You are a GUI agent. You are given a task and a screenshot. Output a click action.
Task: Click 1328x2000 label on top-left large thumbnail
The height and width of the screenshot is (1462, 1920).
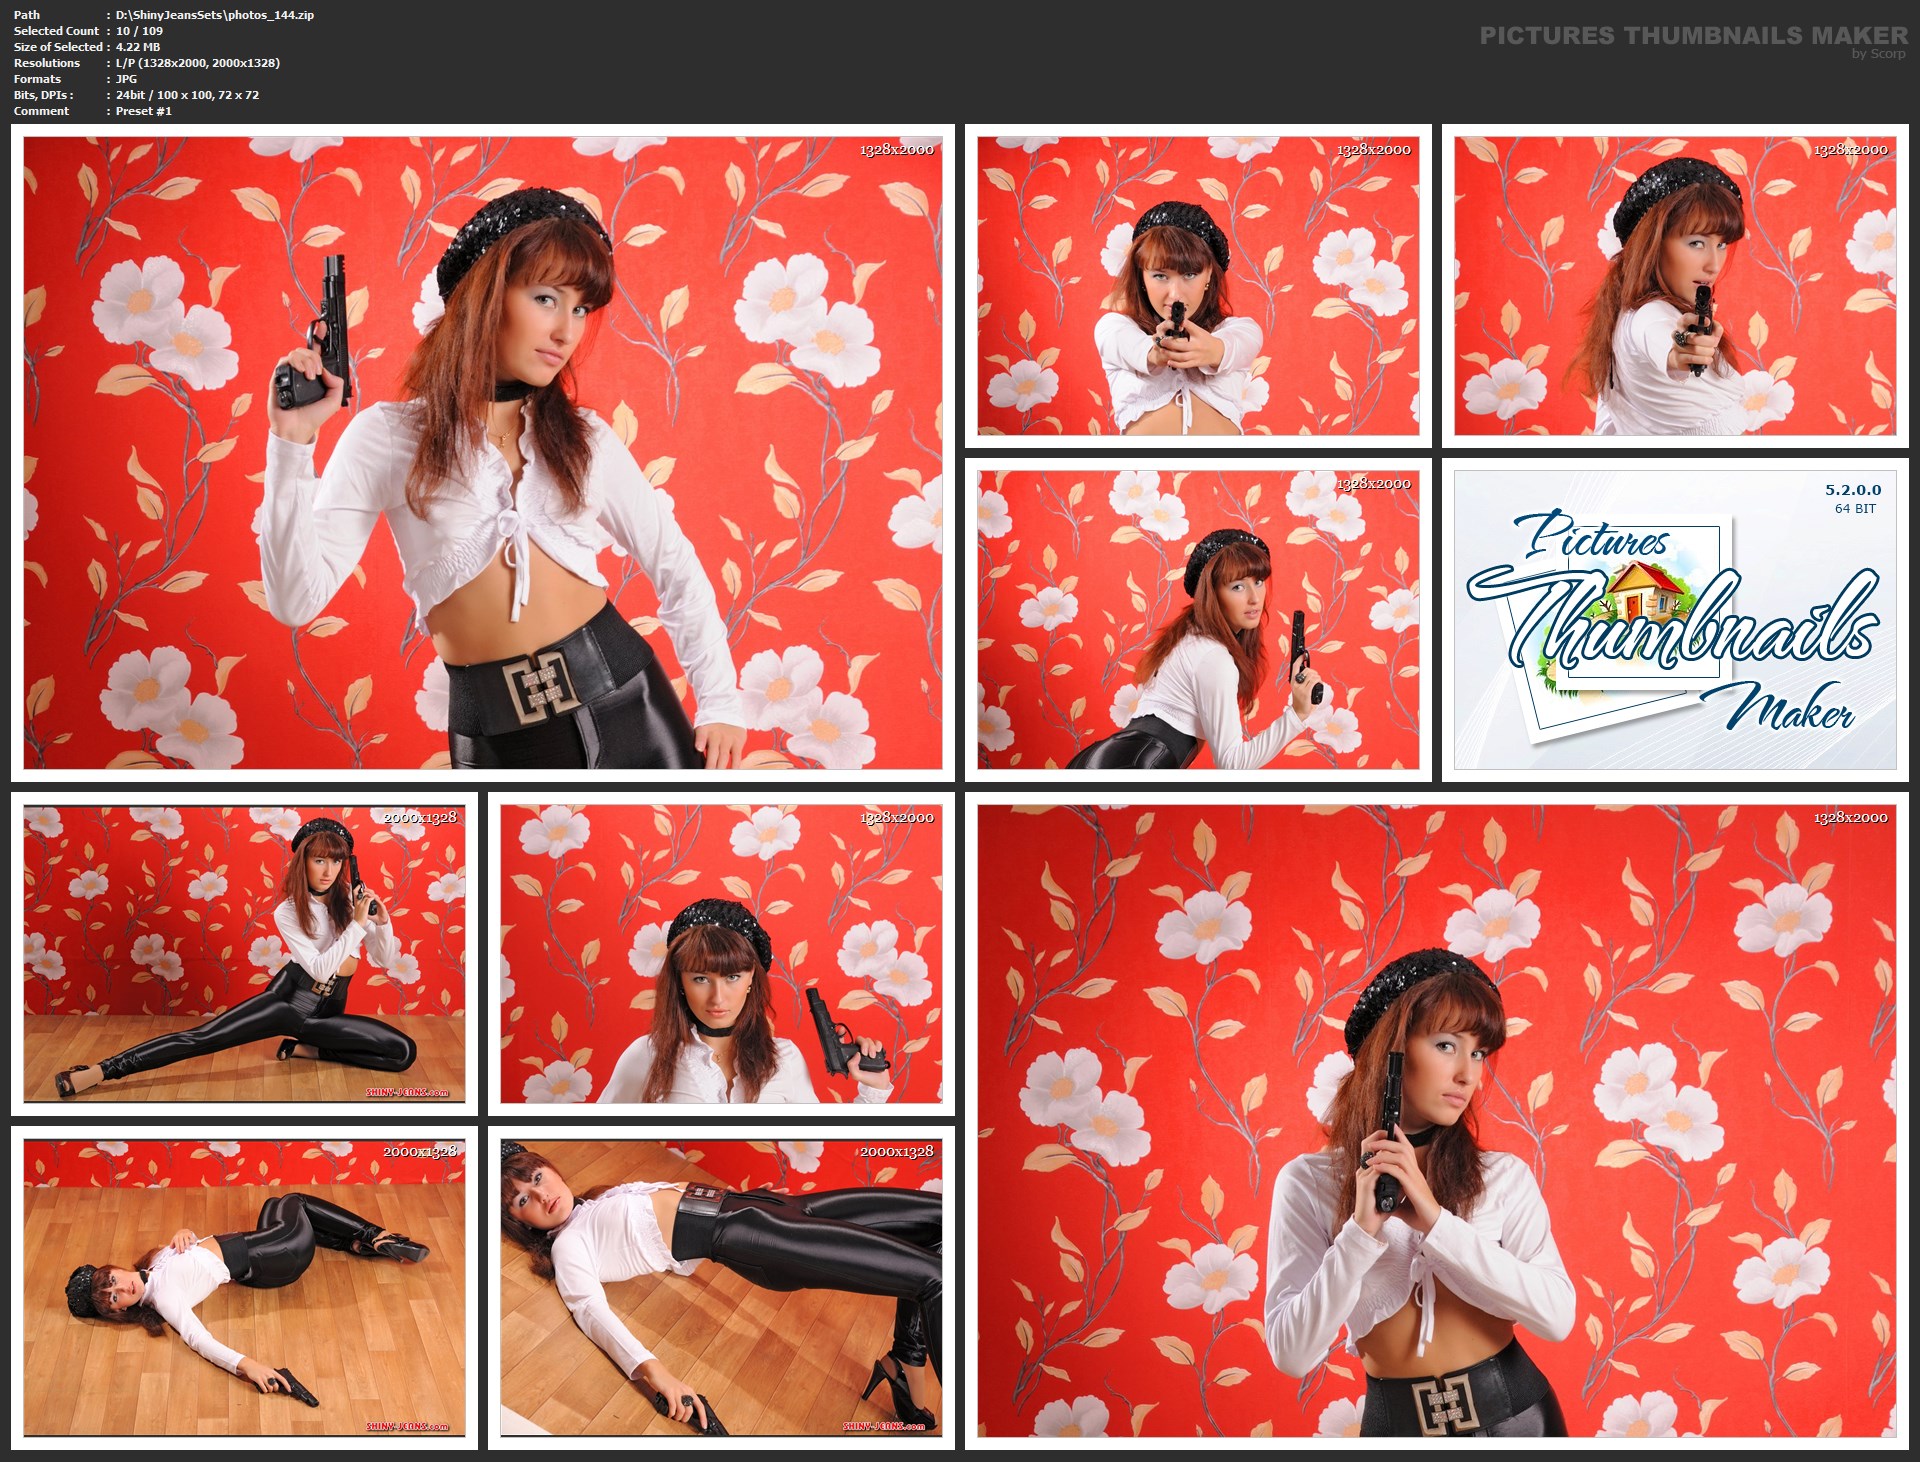tap(897, 150)
